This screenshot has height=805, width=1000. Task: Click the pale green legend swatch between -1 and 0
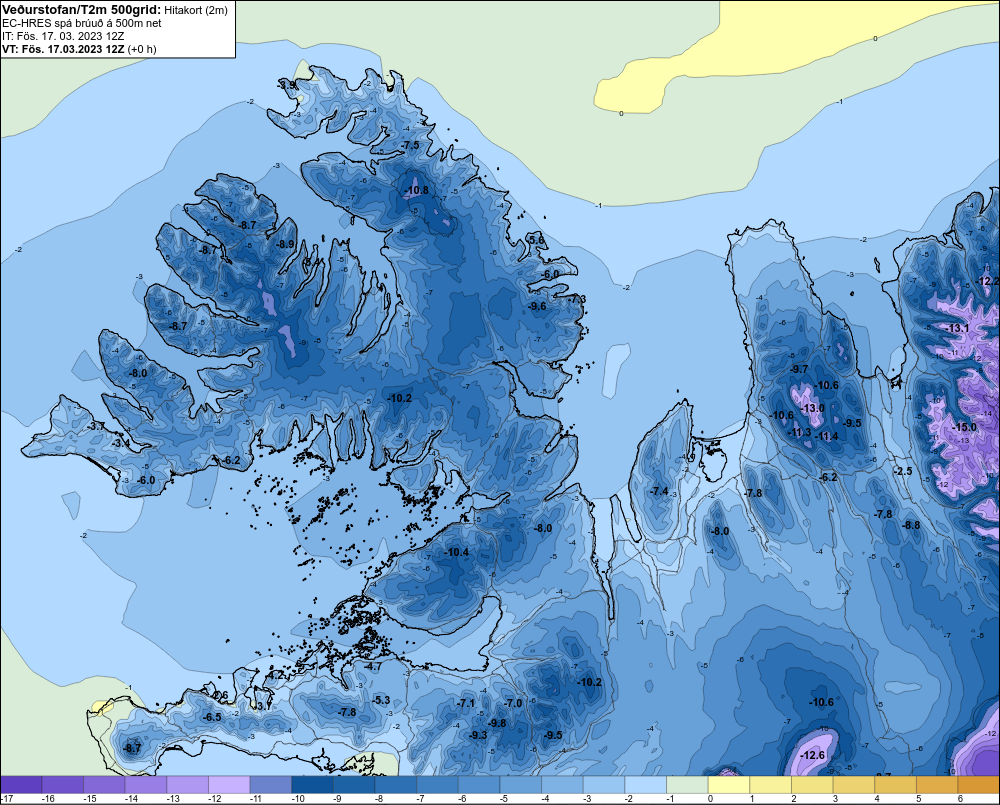(688, 785)
